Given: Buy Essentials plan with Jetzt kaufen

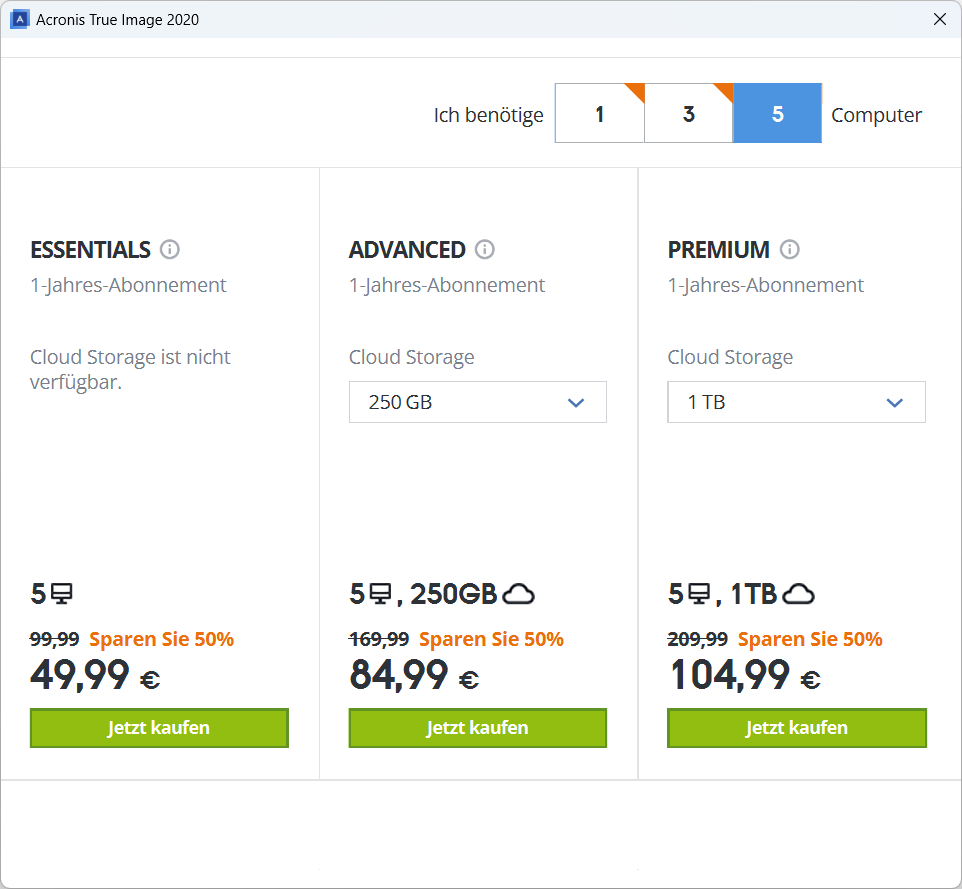Looking at the screenshot, I should click(x=159, y=727).
